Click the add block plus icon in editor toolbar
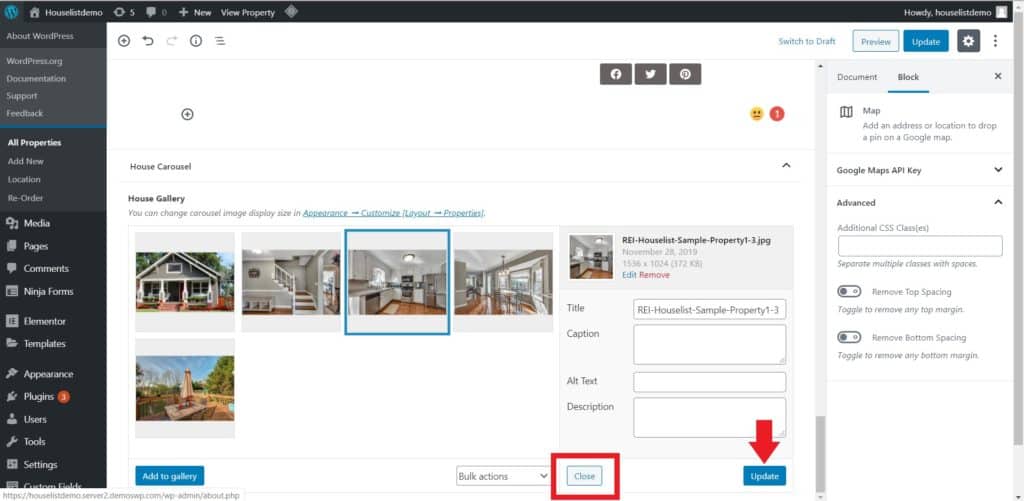1024x501 pixels. [x=124, y=40]
